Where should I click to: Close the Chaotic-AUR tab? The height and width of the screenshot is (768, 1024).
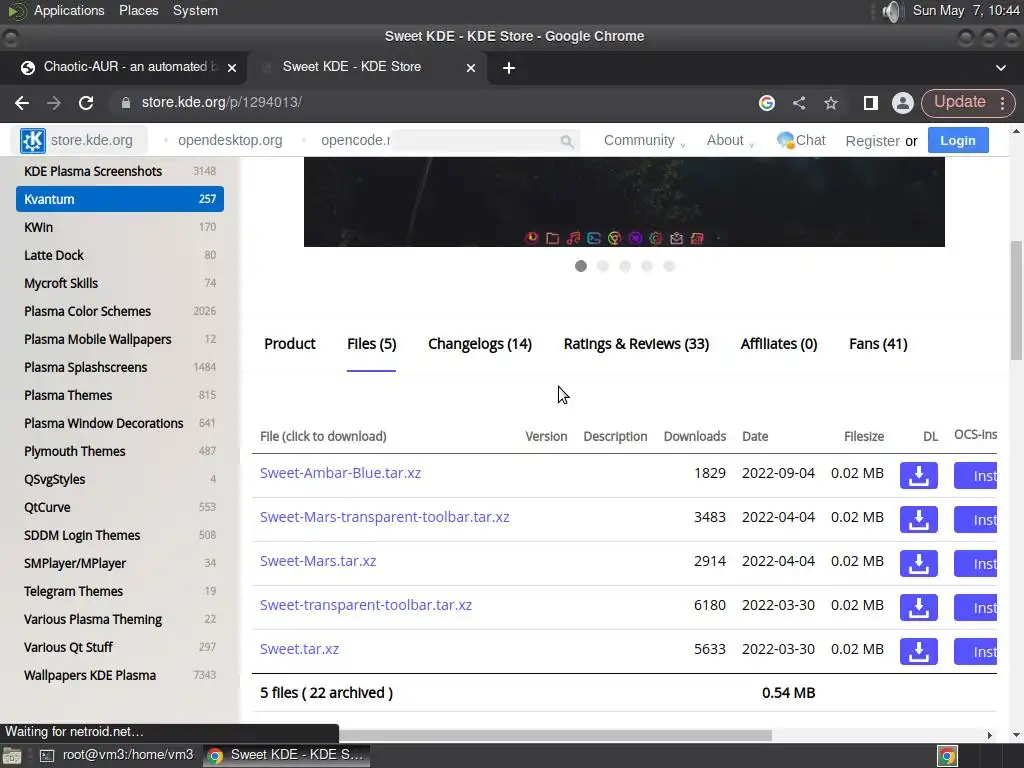(x=232, y=68)
